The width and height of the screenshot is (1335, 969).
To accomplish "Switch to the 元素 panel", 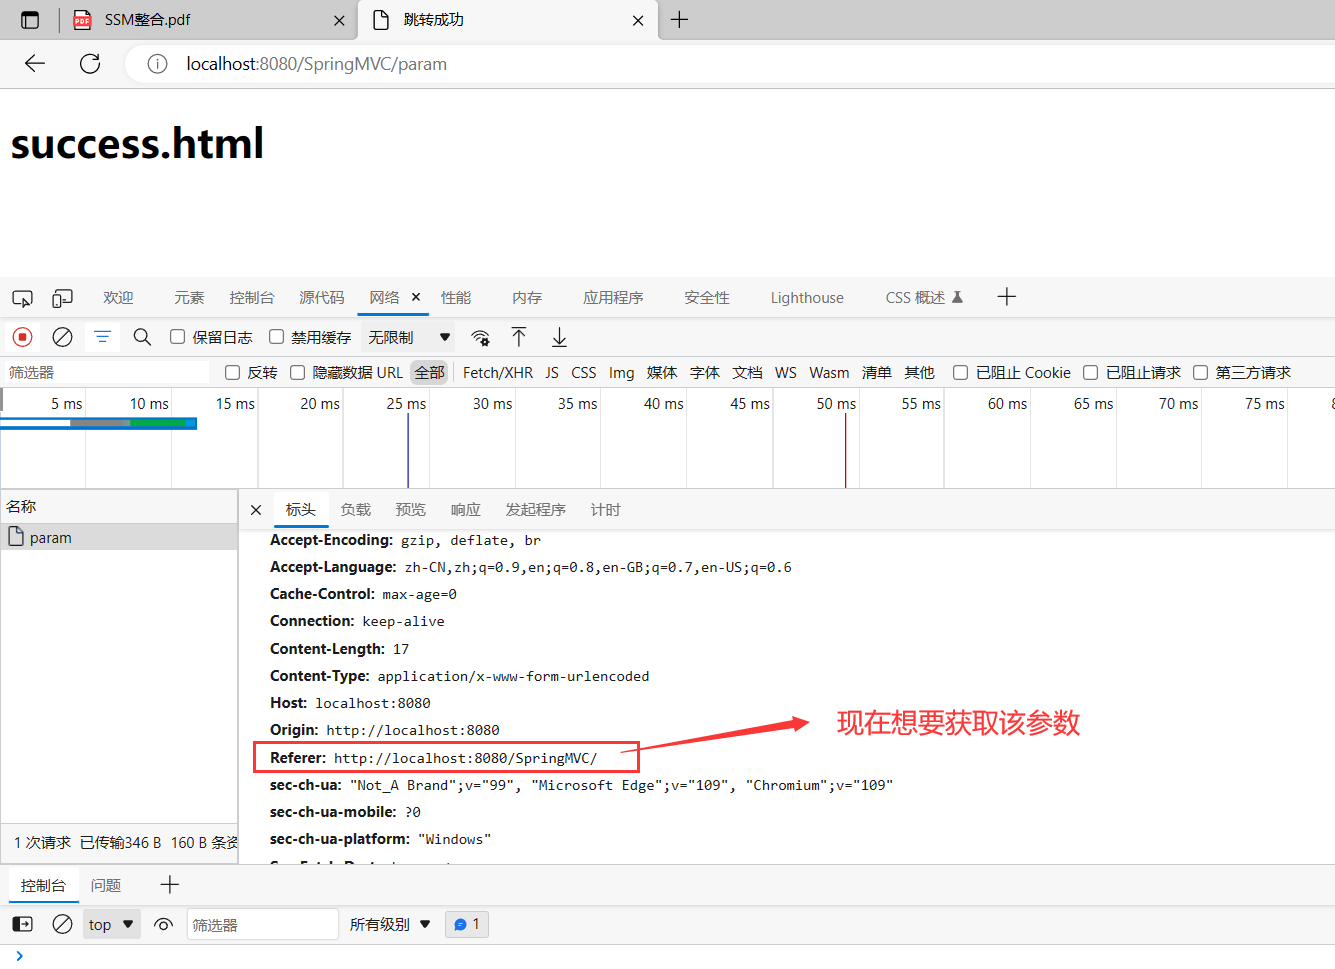I will click(x=189, y=298).
